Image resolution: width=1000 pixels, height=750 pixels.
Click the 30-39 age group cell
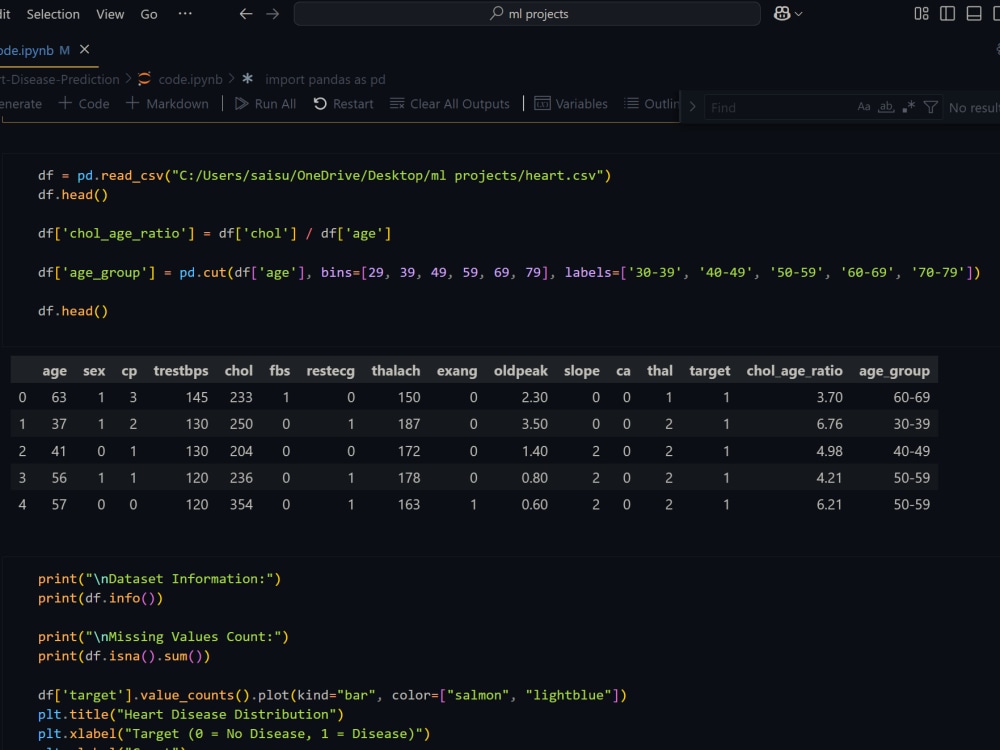click(x=911, y=424)
